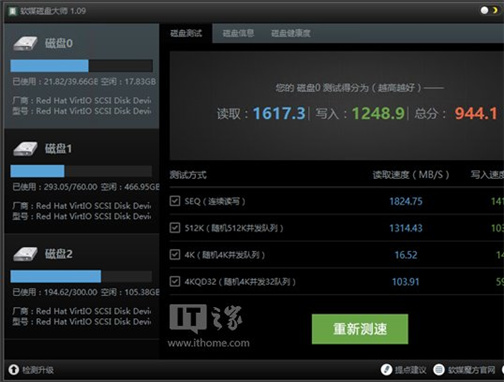Click the 4K read speed 16.52
This screenshot has height=382, width=504.
pyautogui.click(x=406, y=255)
